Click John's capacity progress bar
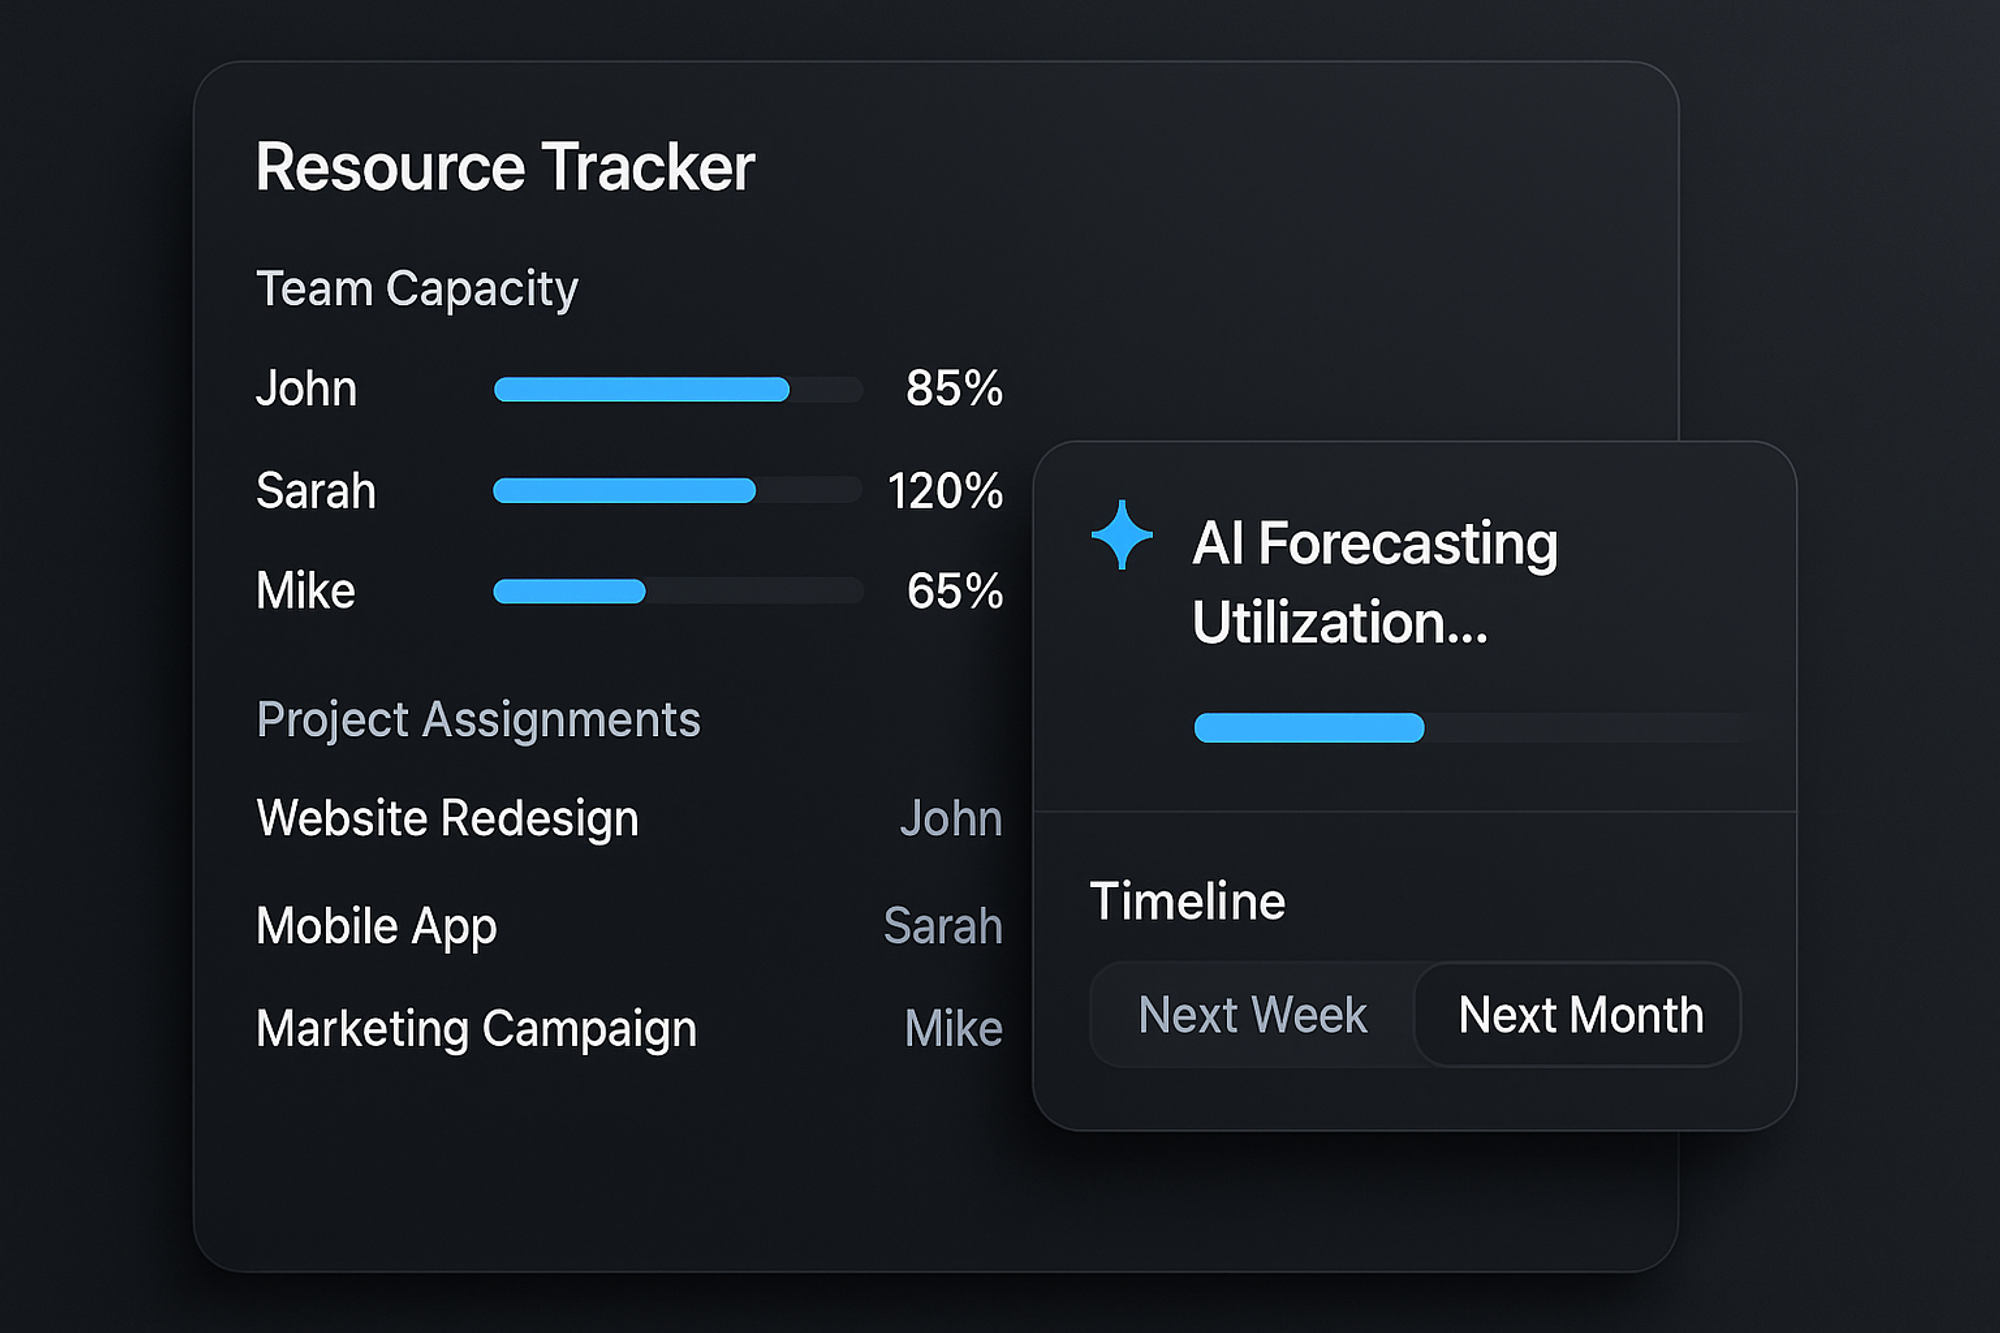 tap(678, 389)
